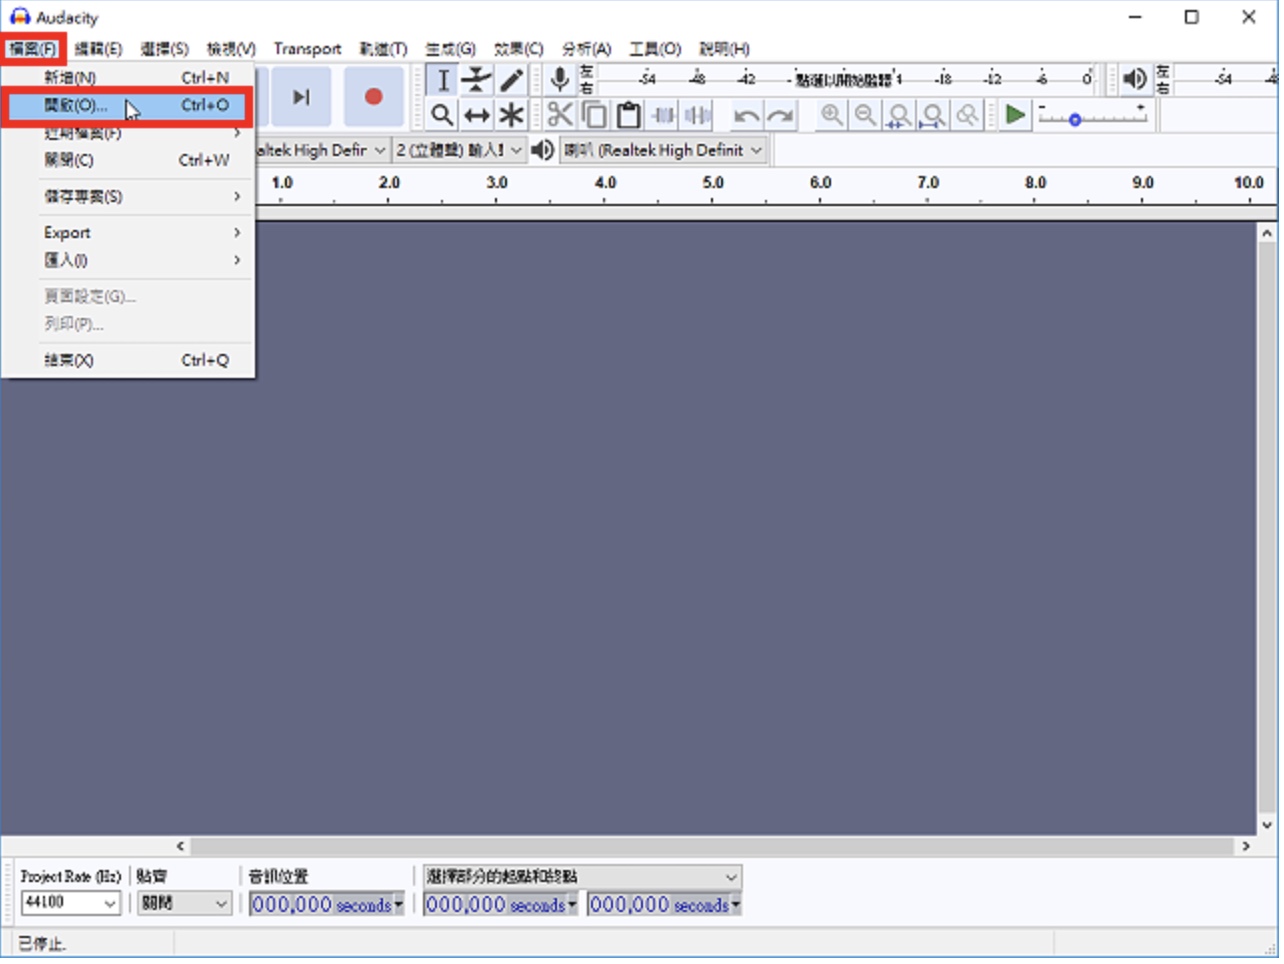The height and width of the screenshot is (964, 1284).
Task: Open the 選擇(S) menu
Action: pyautogui.click(x=164, y=49)
